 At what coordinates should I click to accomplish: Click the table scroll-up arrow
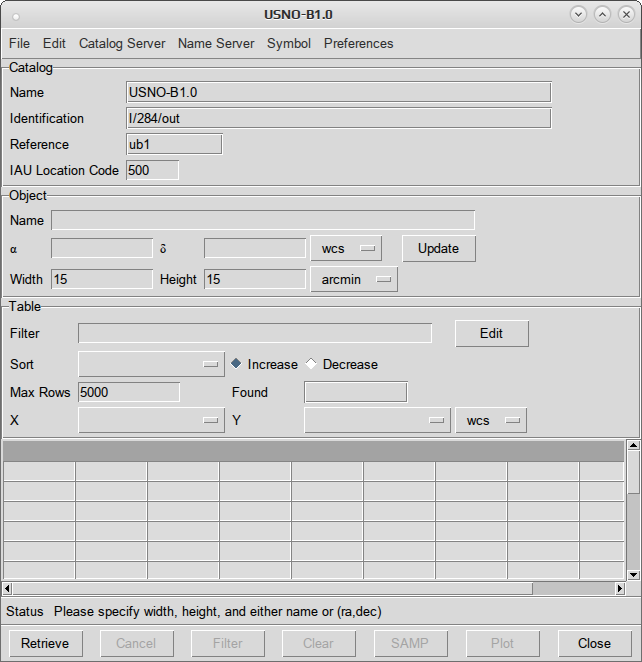pos(633,445)
